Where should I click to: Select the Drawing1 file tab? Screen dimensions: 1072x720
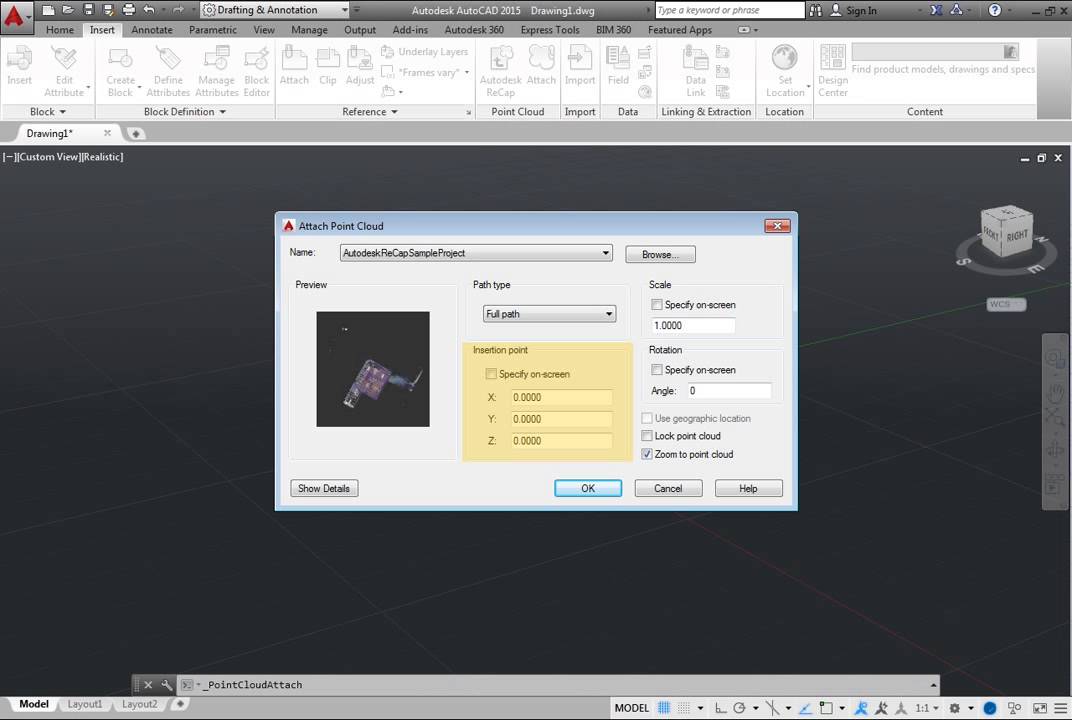point(49,133)
